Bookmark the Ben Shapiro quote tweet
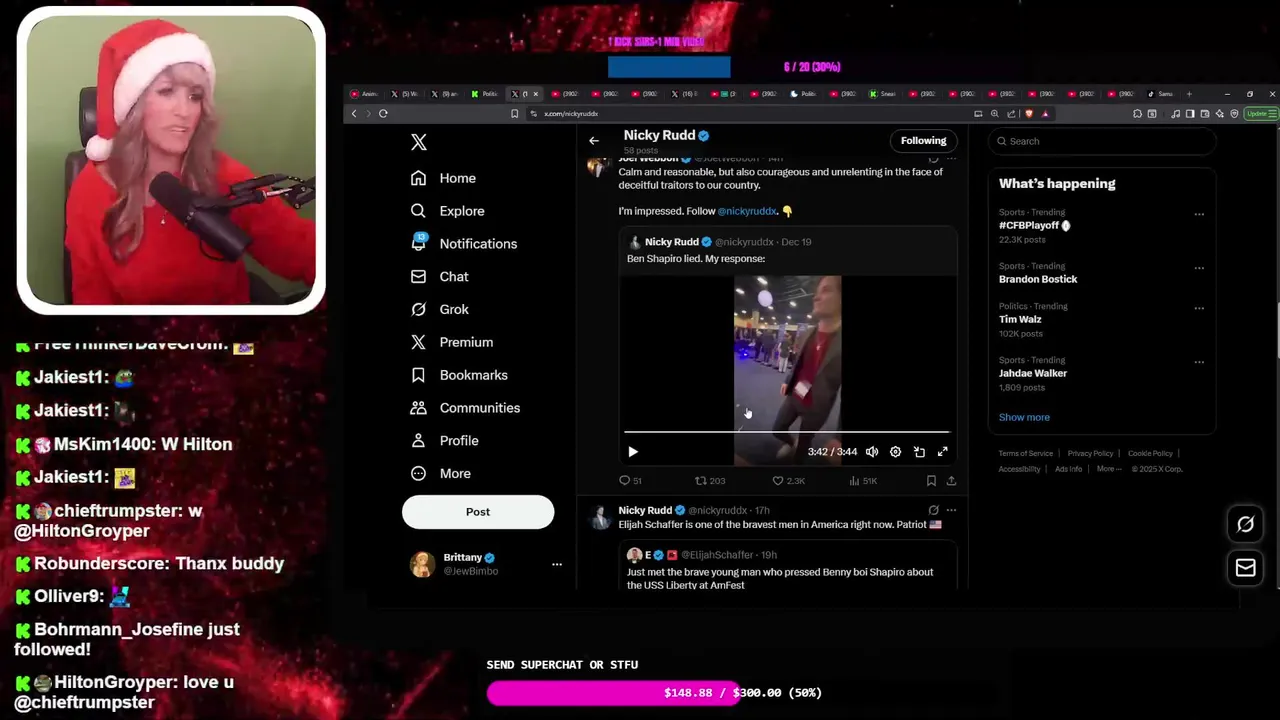Screen dimensions: 1280x720 pos(931,481)
